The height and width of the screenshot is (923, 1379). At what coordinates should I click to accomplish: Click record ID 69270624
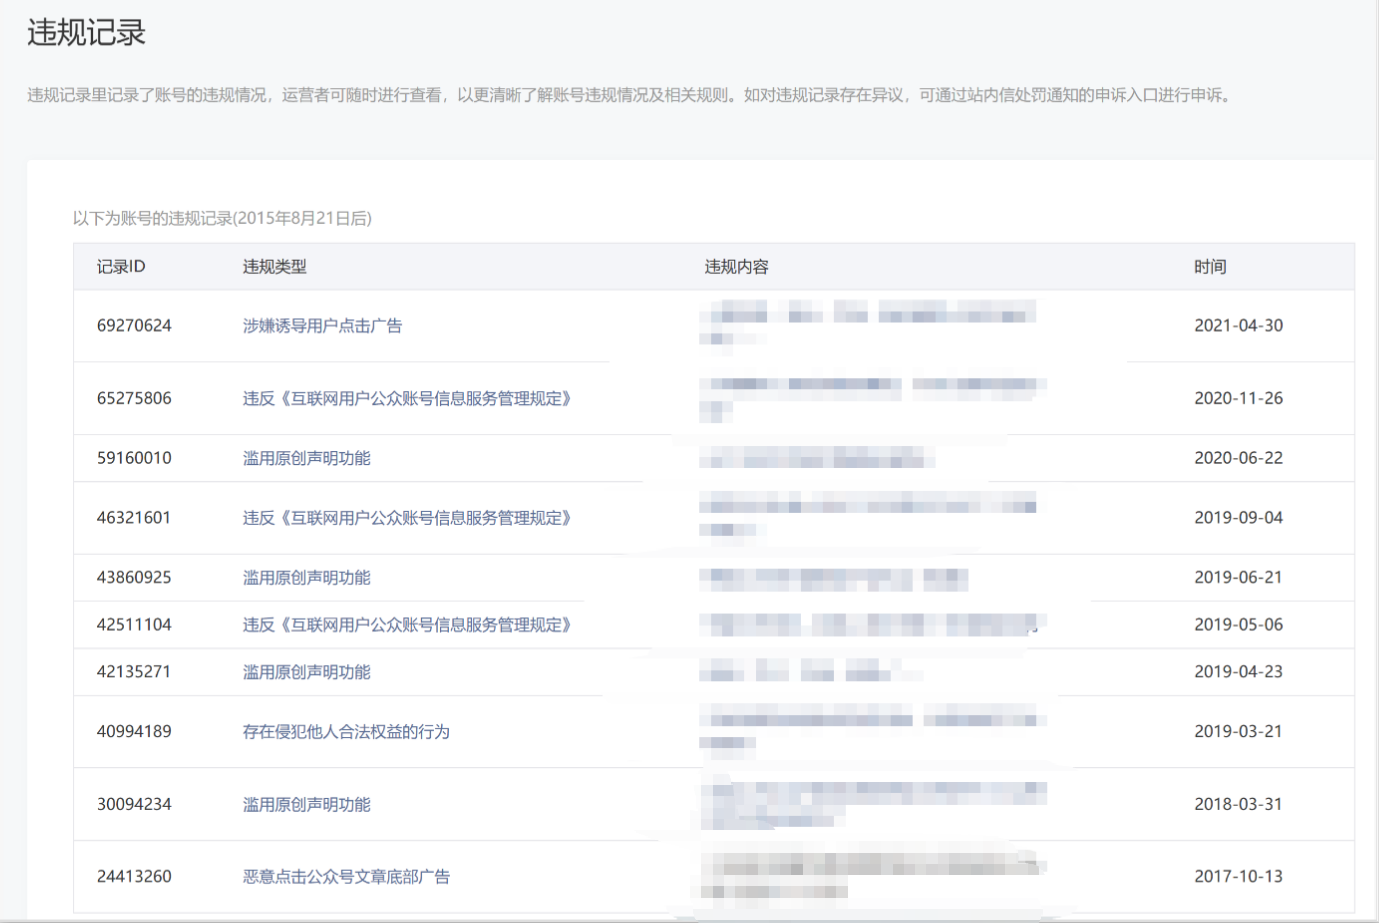click(134, 326)
